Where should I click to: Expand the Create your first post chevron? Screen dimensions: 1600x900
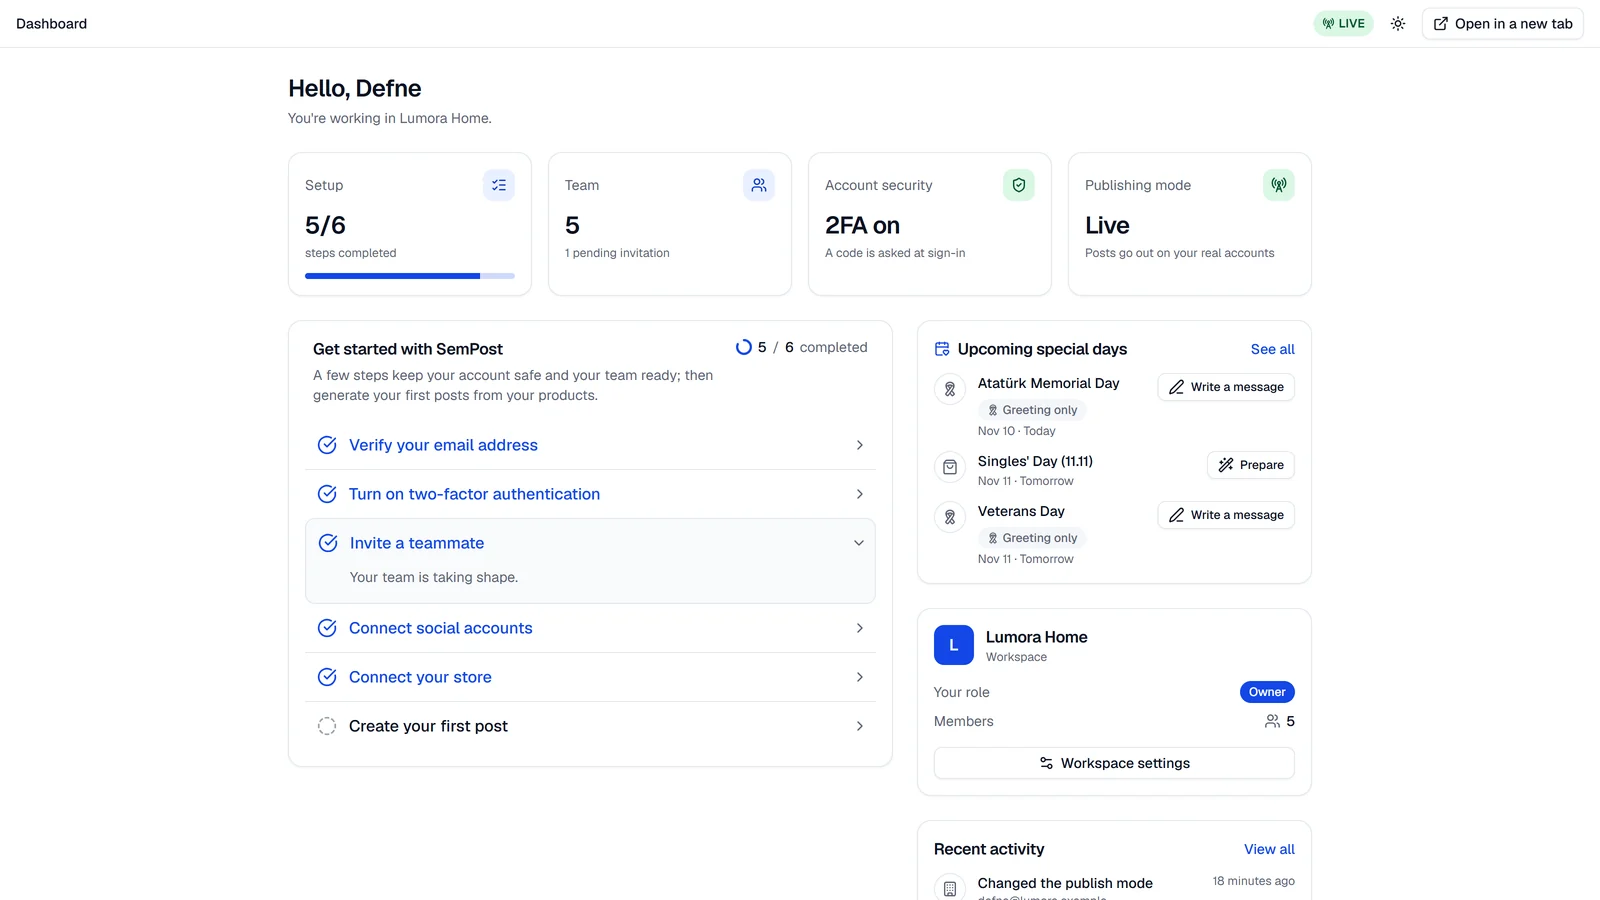pos(860,726)
